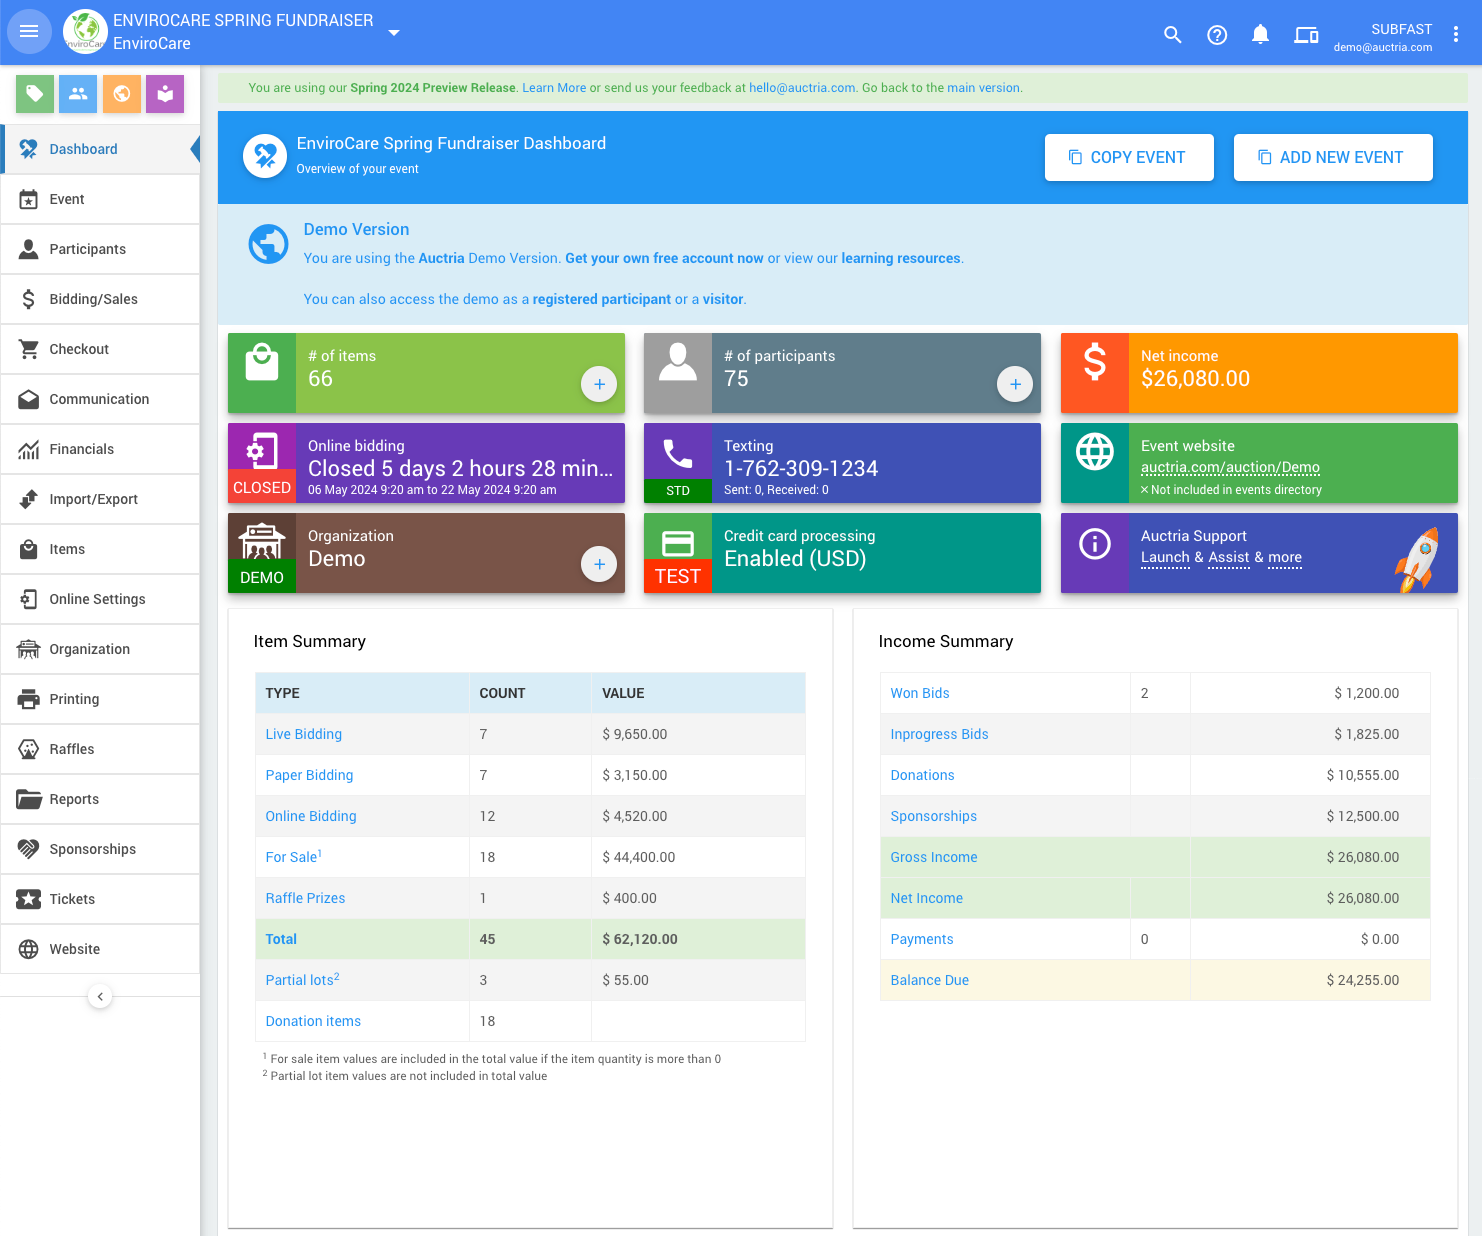This screenshot has height=1236, width=1482.
Task: Open the user account three-dots menu
Action: tap(1456, 35)
